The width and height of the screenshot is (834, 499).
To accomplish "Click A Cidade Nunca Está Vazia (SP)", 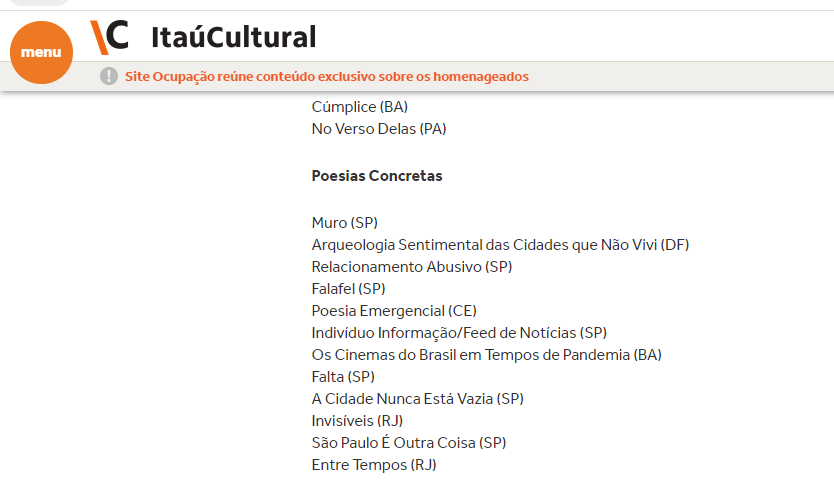I will 417,399.
